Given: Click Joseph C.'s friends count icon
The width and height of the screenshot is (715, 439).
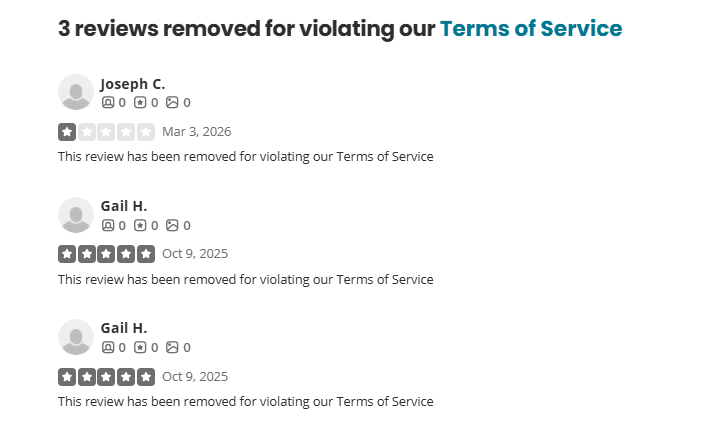Looking at the screenshot, I should click(108, 102).
